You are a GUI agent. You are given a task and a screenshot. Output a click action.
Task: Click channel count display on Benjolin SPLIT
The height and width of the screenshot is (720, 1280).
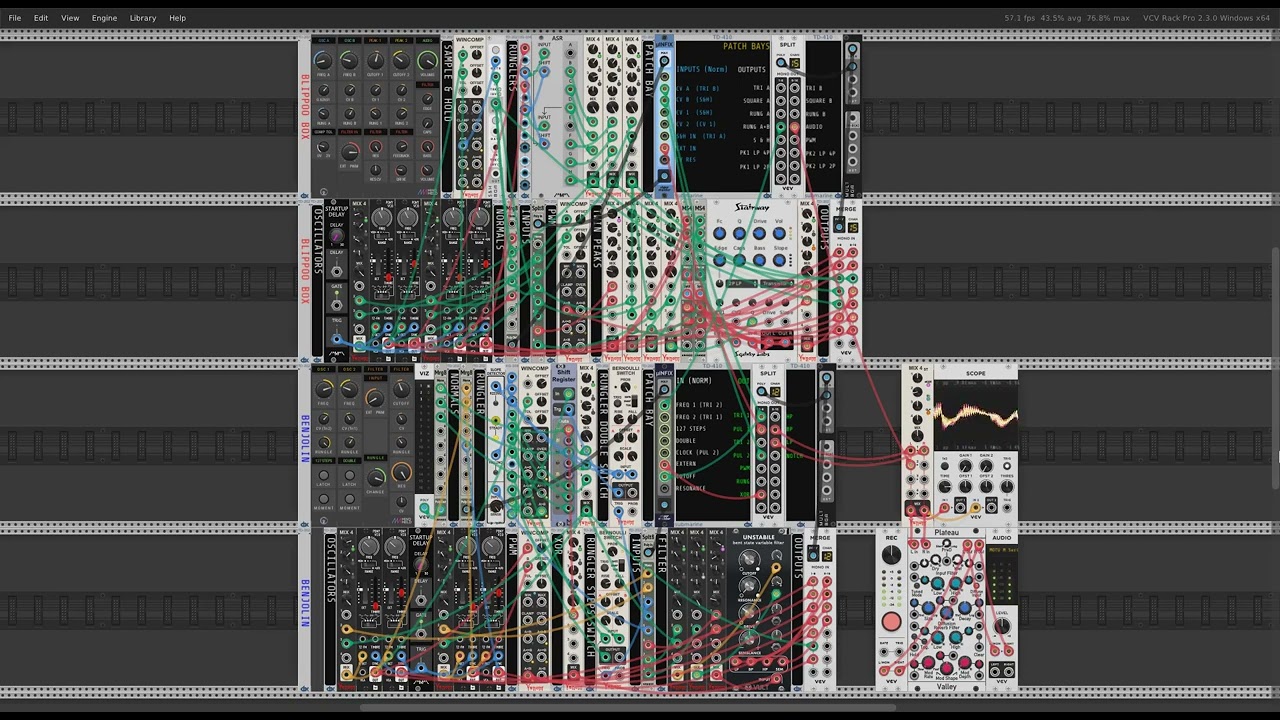(x=775, y=392)
